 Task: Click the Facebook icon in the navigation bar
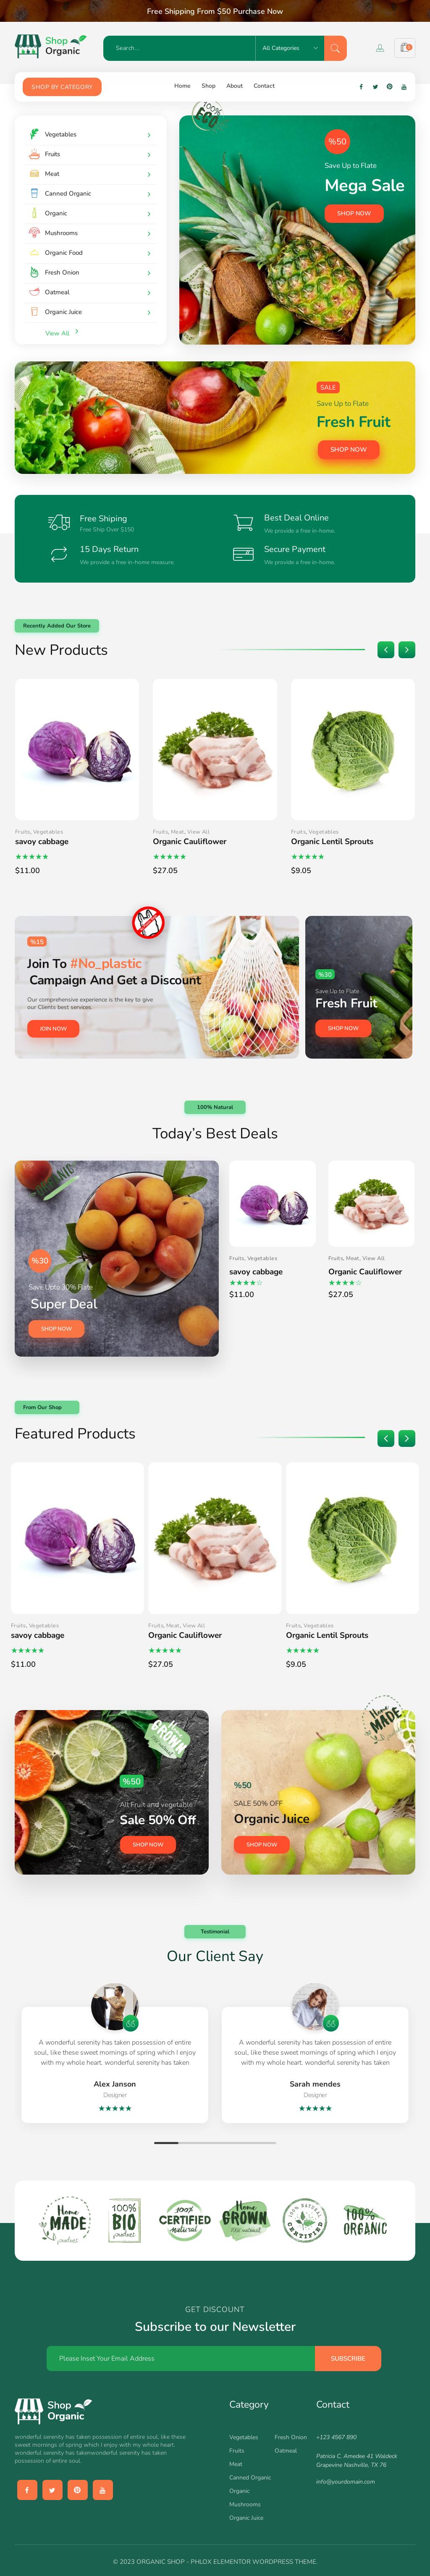pyautogui.click(x=361, y=87)
